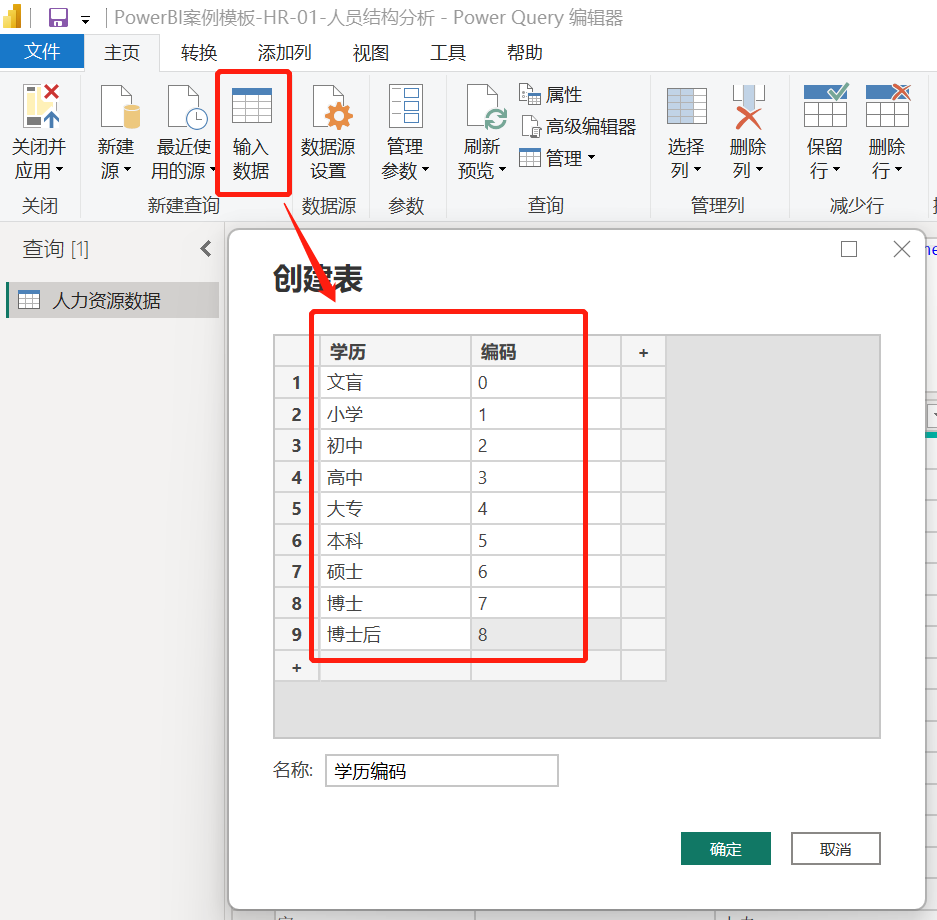Close the Create Table (创建表) dialog
The image size is (937, 920).
point(902,249)
